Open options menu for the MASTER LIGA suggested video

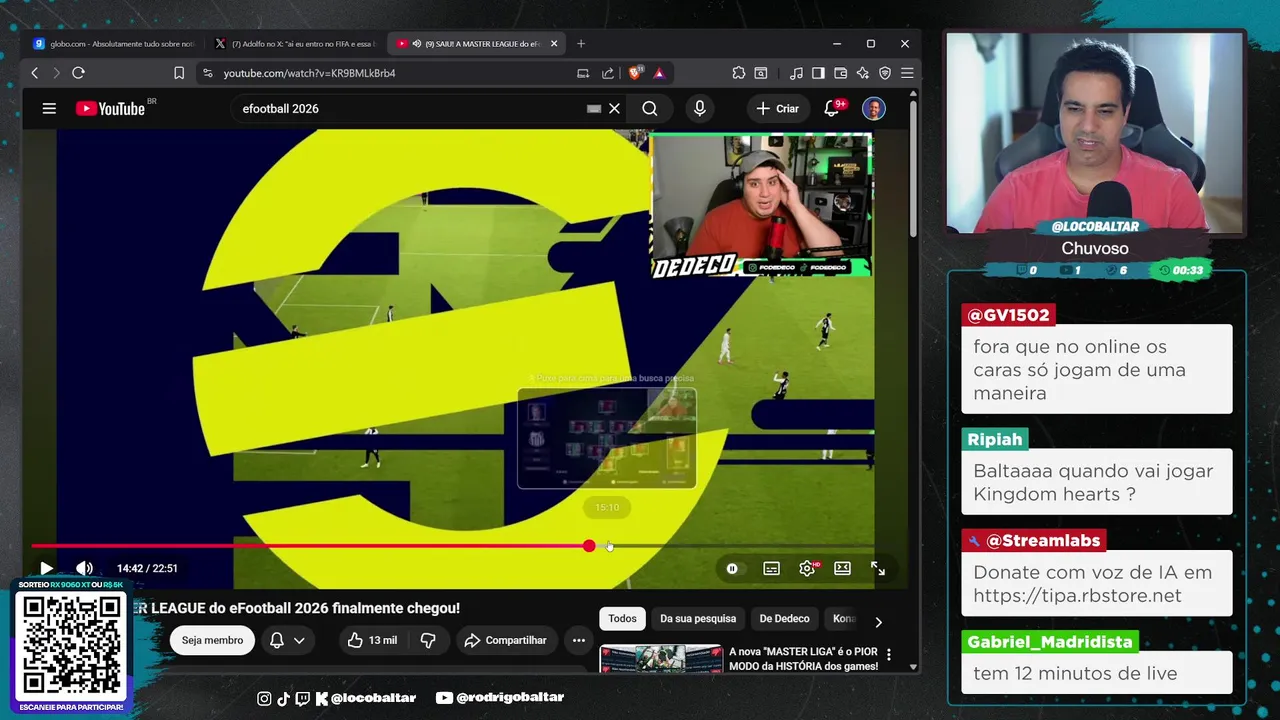coord(888,655)
